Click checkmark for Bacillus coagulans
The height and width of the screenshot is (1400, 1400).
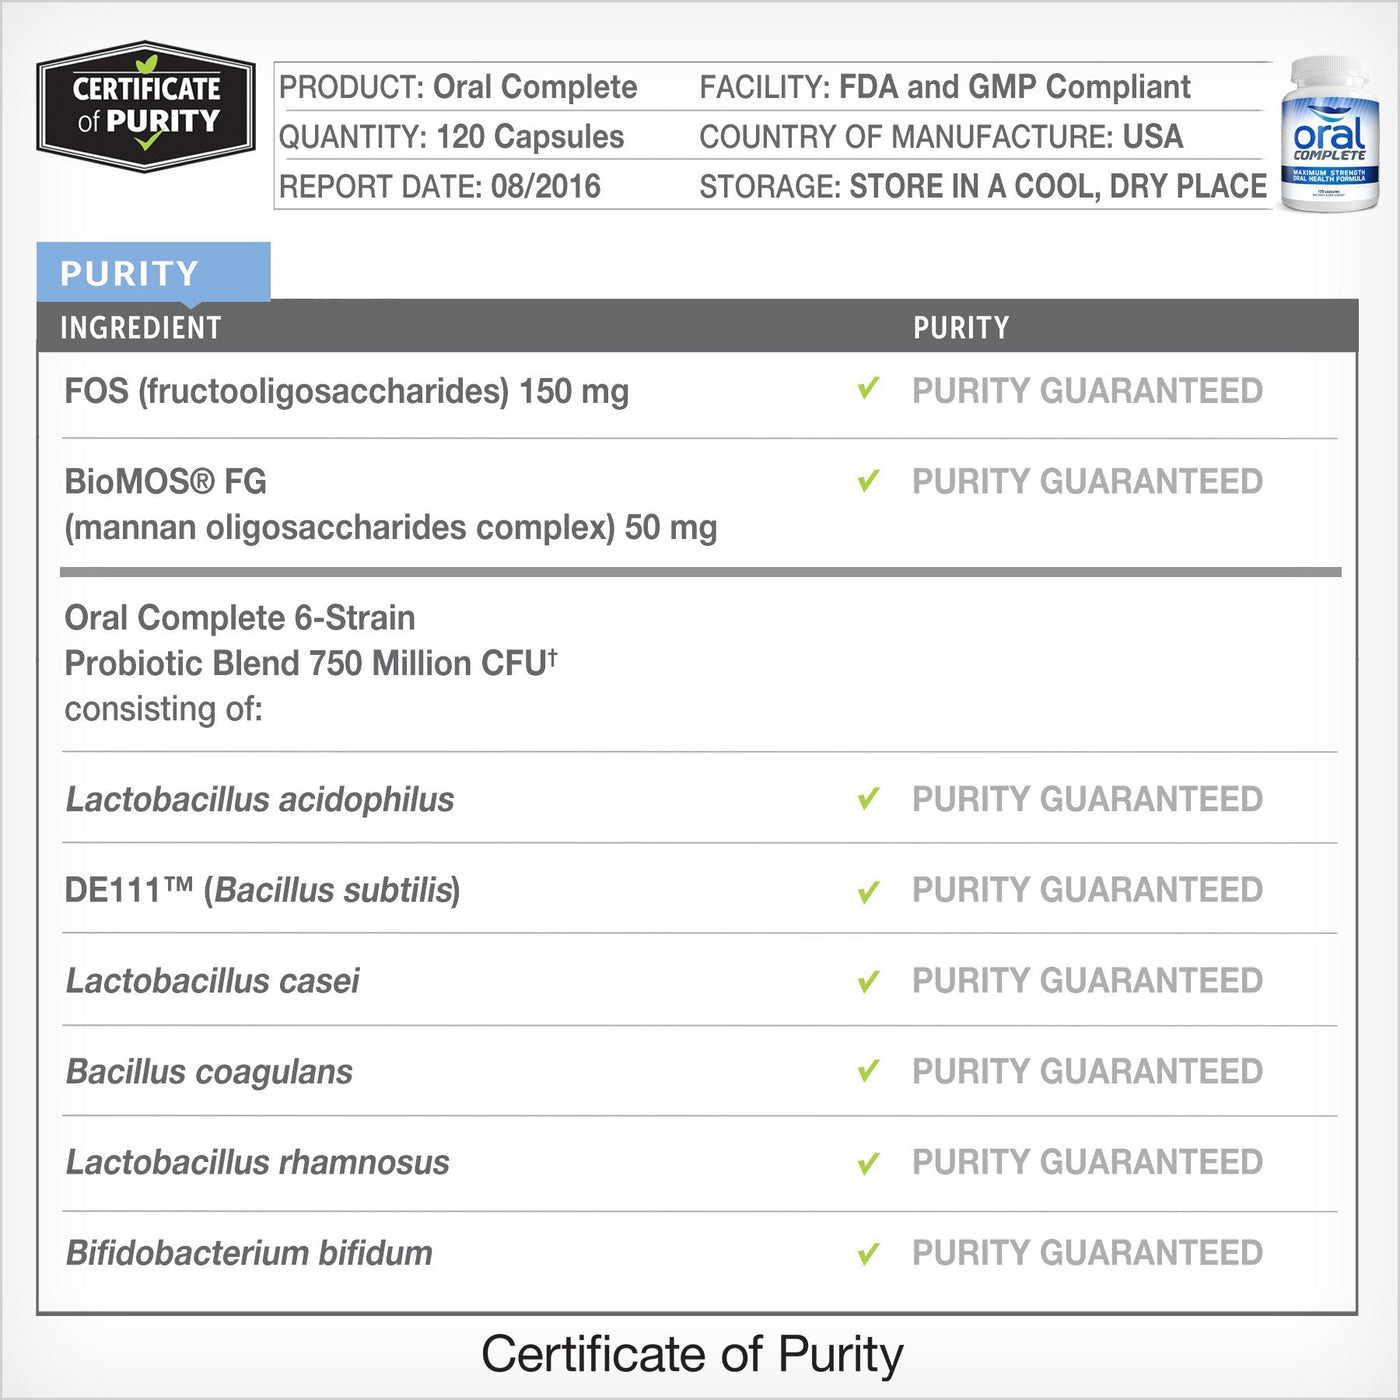[x=868, y=1071]
